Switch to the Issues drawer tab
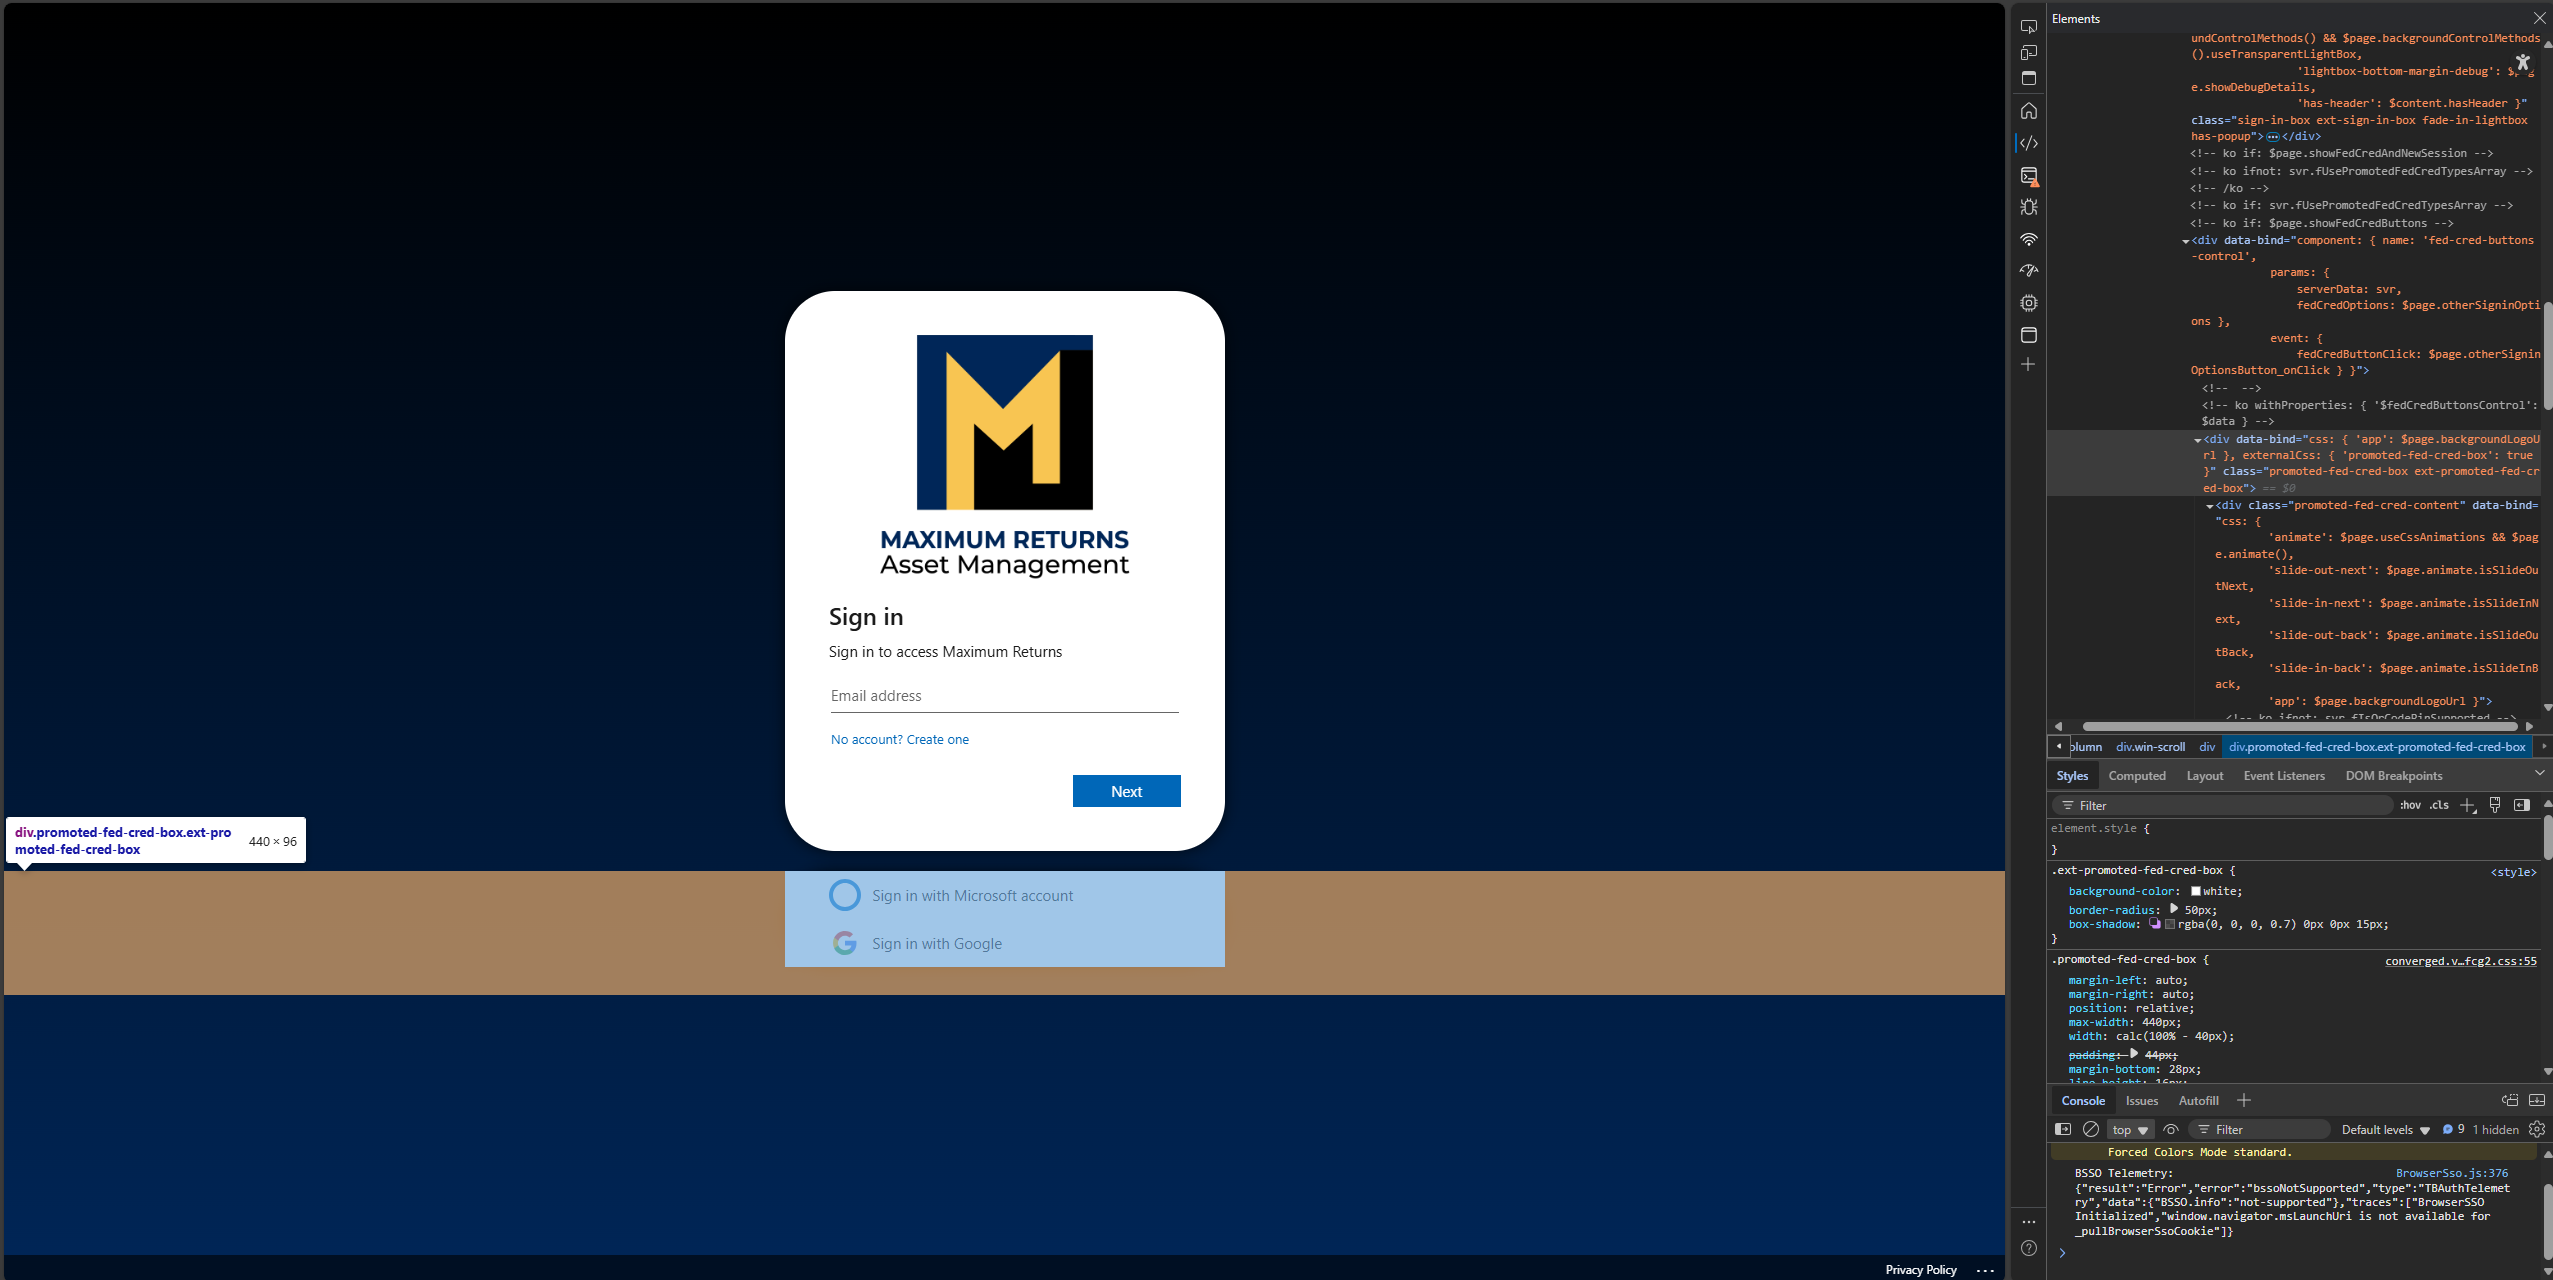This screenshot has width=2553, height=1280. [x=2142, y=1100]
